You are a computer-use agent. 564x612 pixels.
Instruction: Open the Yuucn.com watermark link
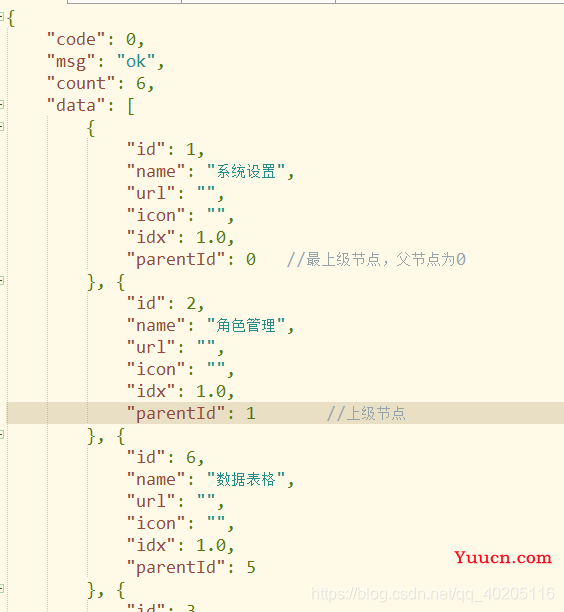tap(503, 558)
